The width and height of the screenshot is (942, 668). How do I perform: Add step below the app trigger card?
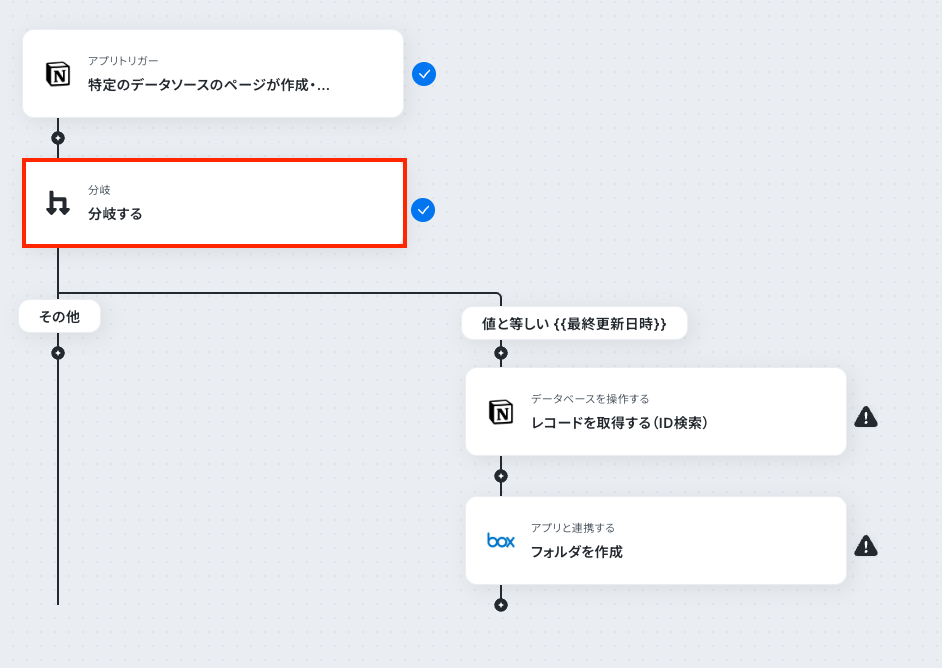(58, 138)
